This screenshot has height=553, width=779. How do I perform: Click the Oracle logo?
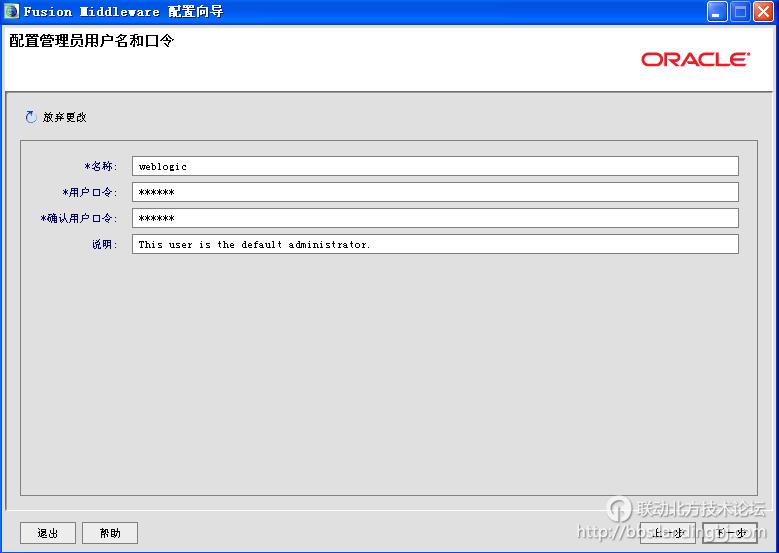click(x=695, y=60)
